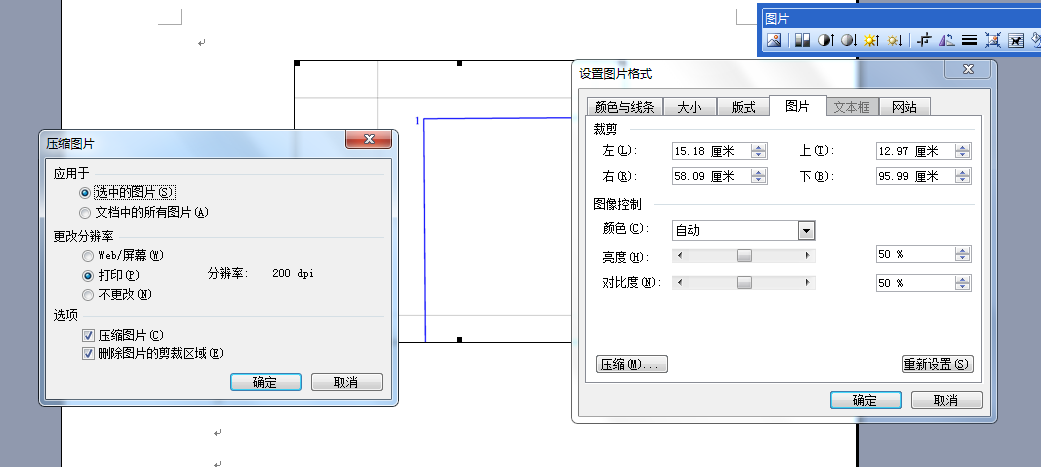1041x467 pixels.
Task: Click the Rotate Left 90° icon
Action: point(947,41)
